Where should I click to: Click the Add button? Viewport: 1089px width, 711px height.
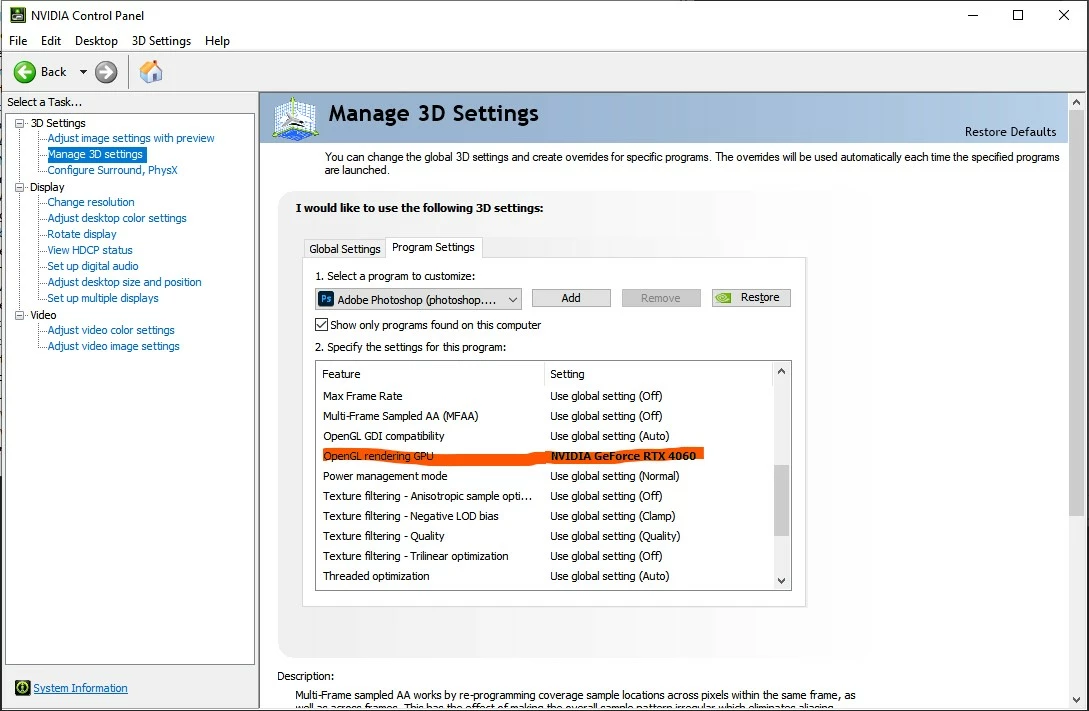pyautogui.click(x=571, y=298)
